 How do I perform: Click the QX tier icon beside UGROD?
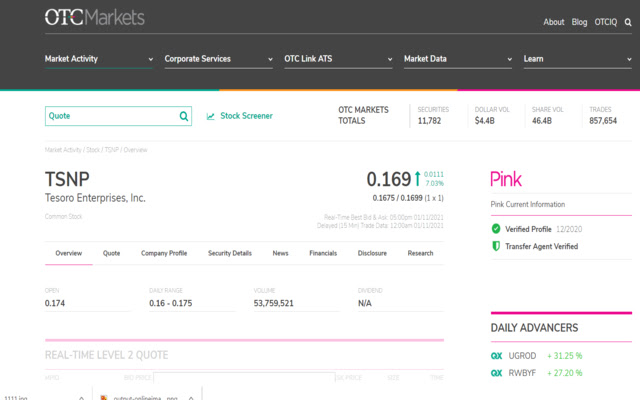[496, 355]
